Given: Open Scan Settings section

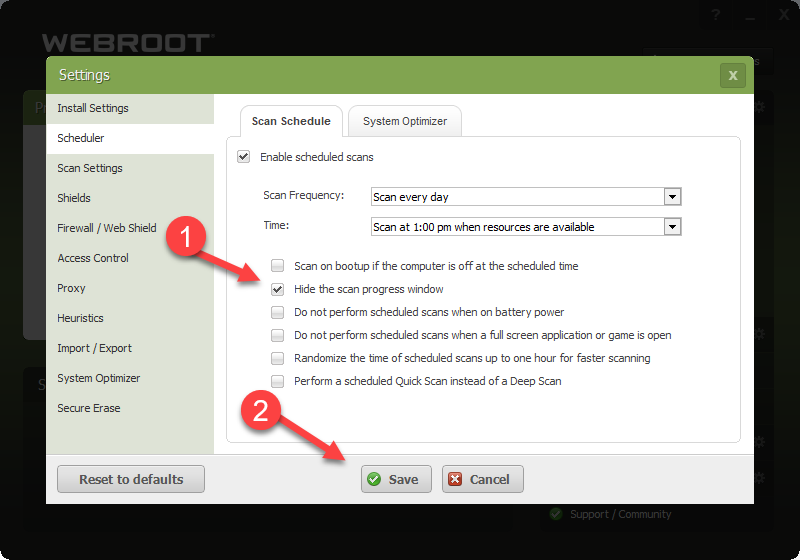Looking at the screenshot, I should point(130,168).
